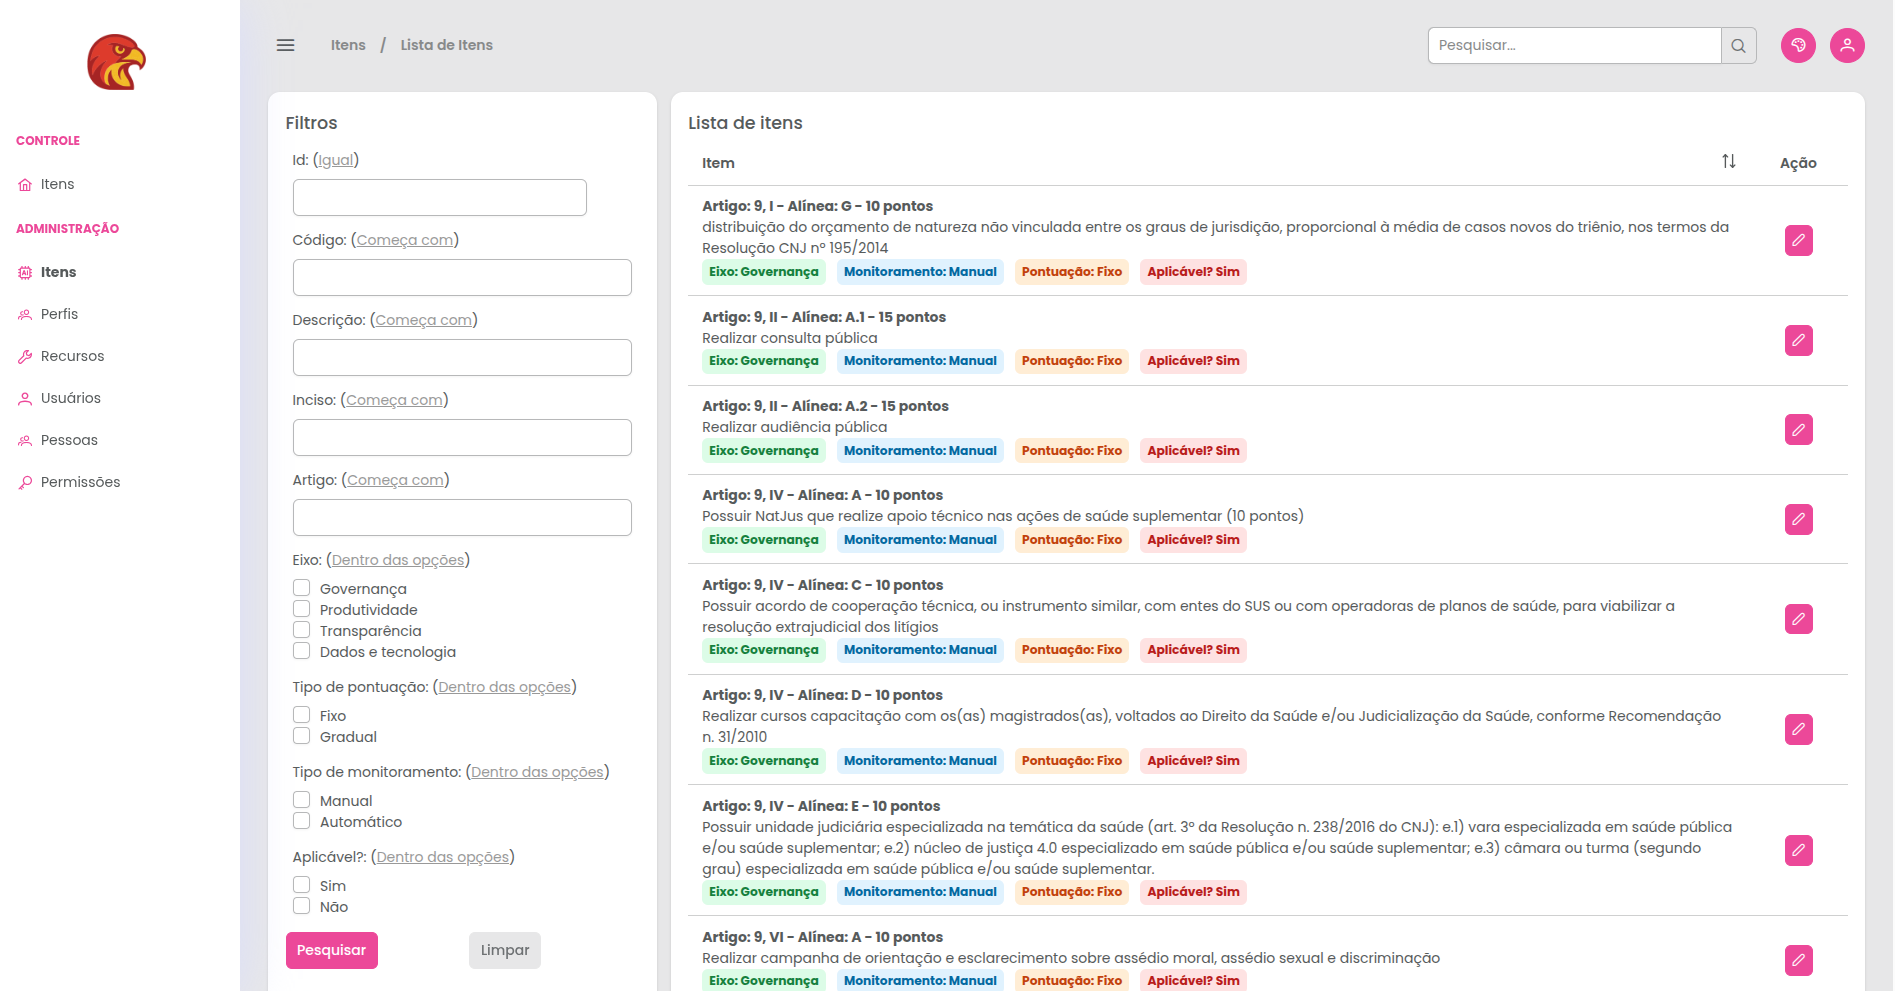Image resolution: width=1895 pixels, height=991 pixels.
Task: Click the Limpar button
Action: [x=504, y=950]
